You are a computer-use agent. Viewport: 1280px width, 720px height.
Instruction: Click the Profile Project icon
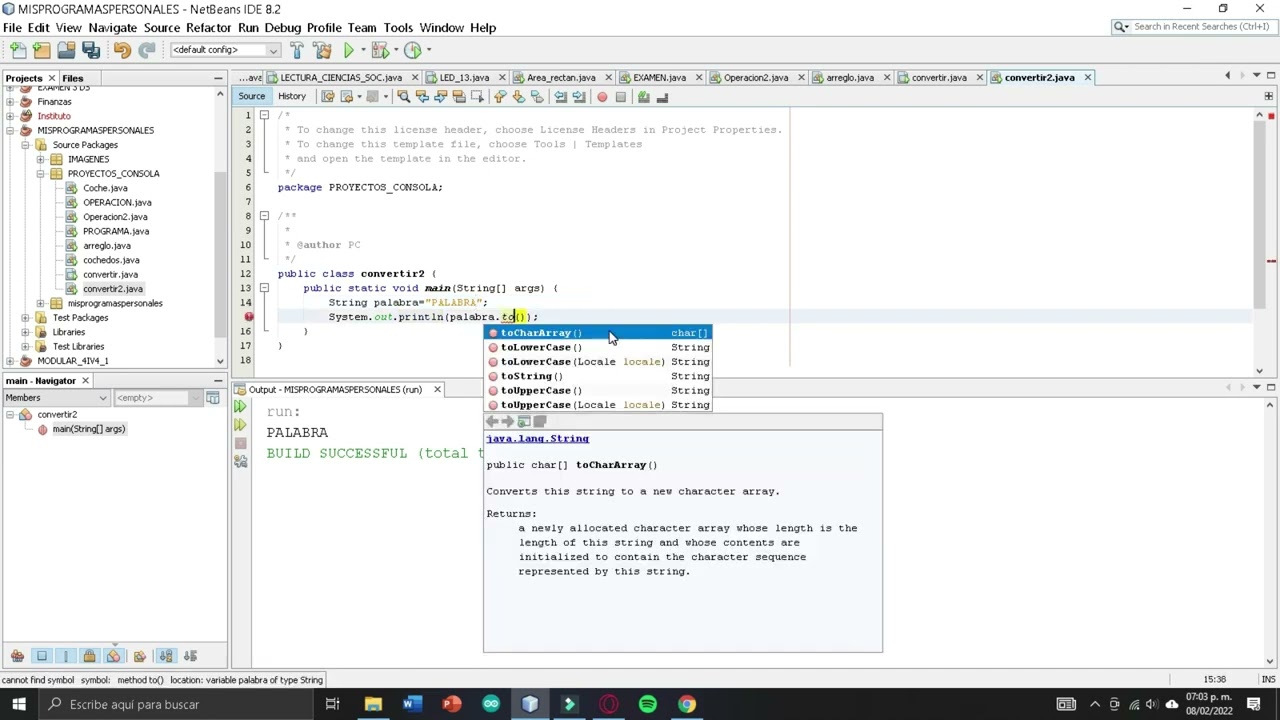pos(413,50)
